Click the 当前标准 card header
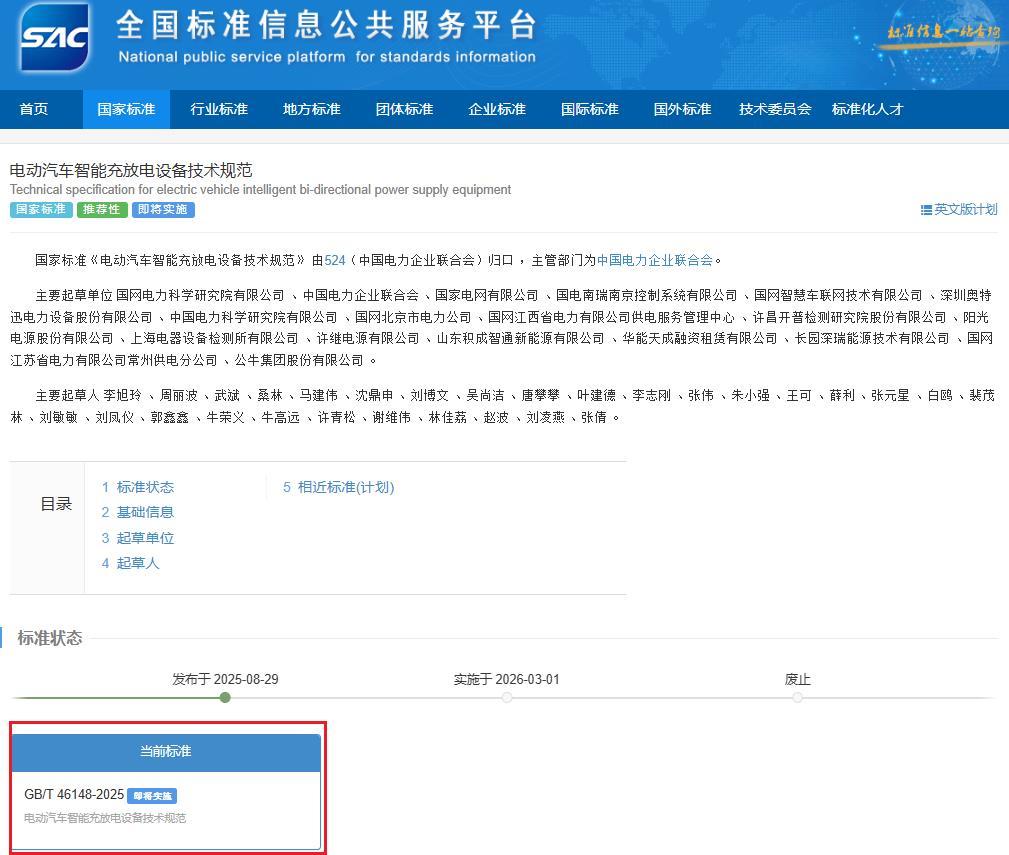 [166, 751]
